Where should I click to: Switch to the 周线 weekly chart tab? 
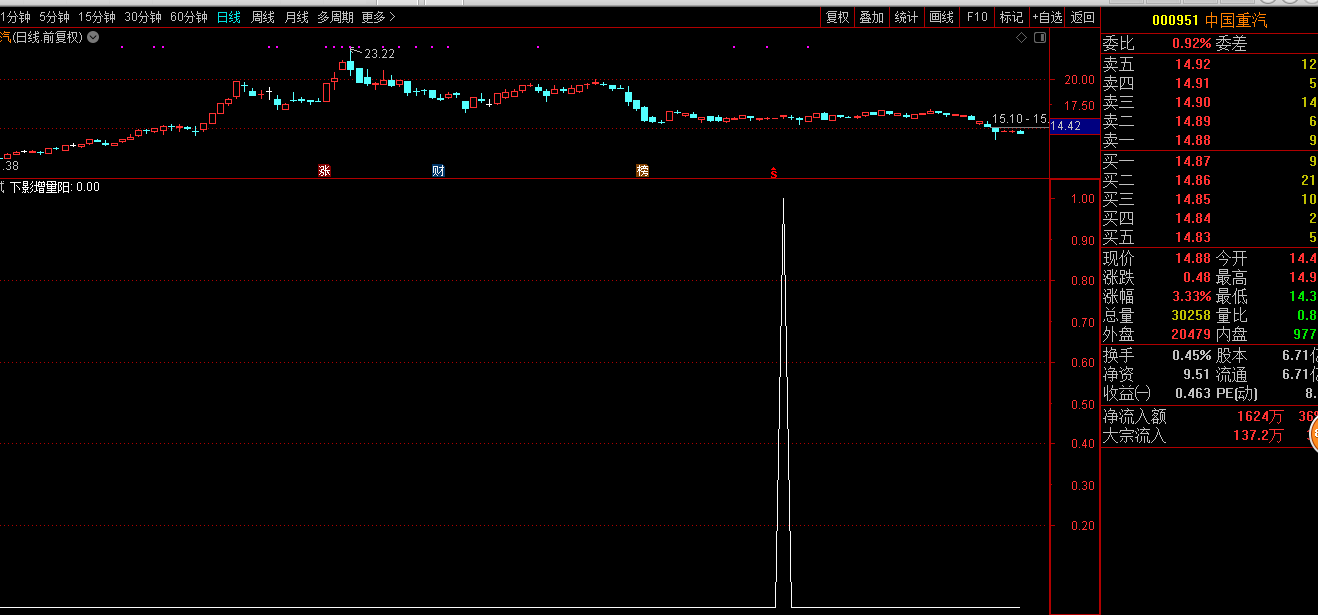[262, 17]
